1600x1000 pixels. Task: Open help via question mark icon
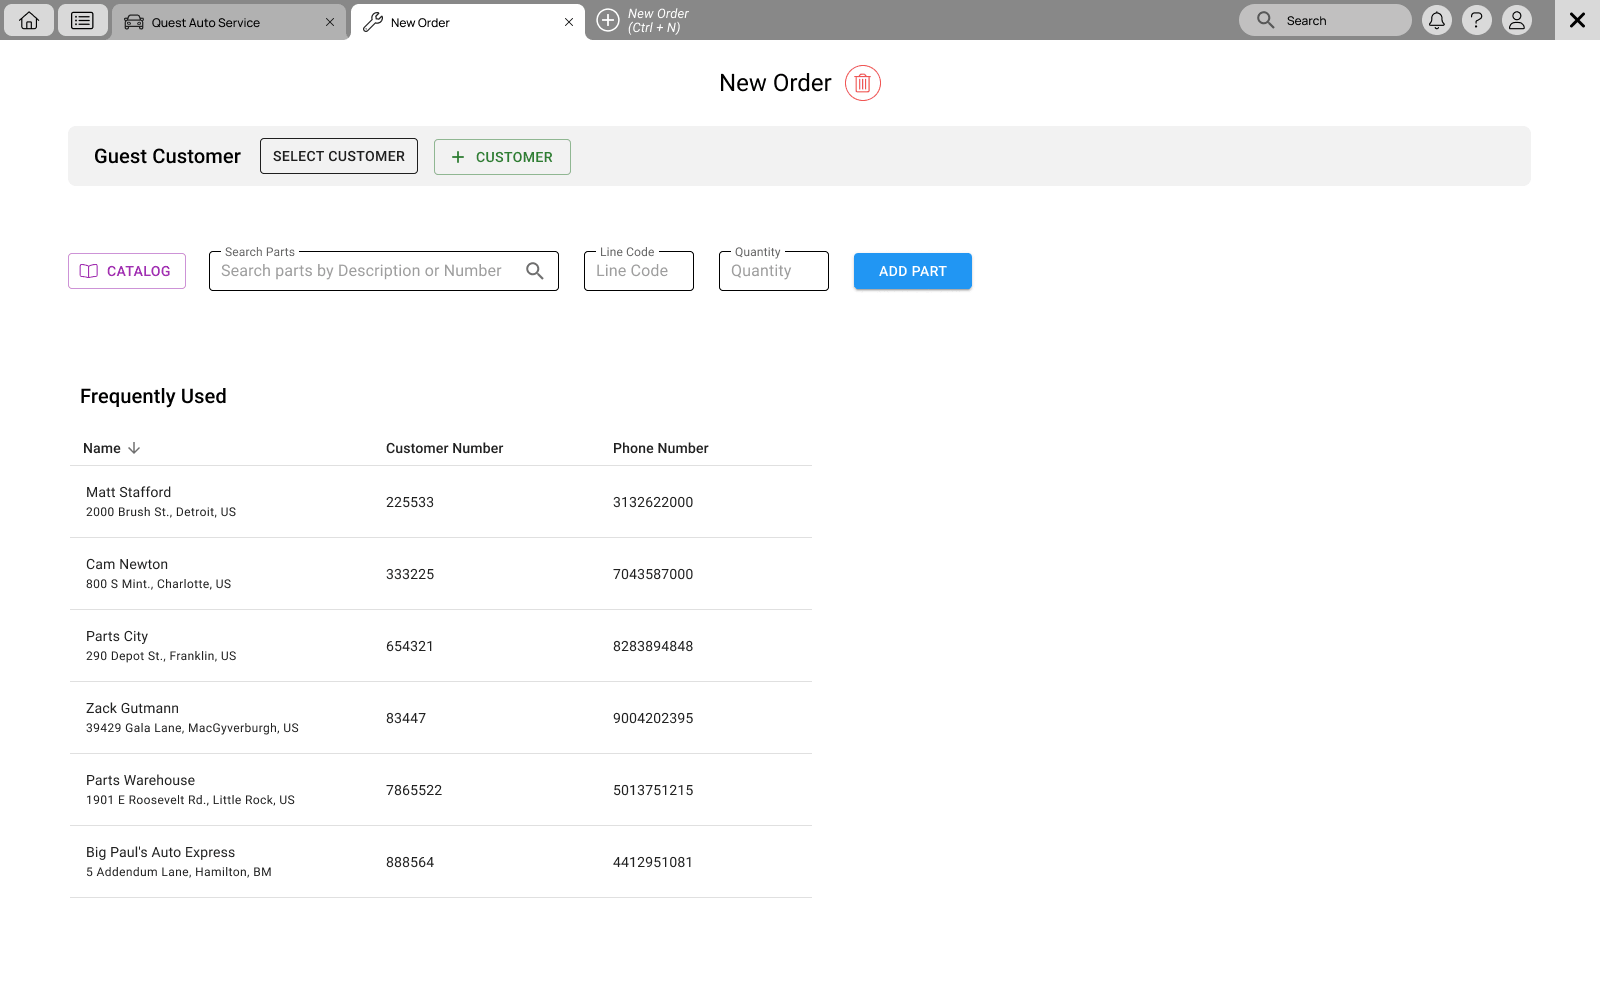tap(1476, 20)
